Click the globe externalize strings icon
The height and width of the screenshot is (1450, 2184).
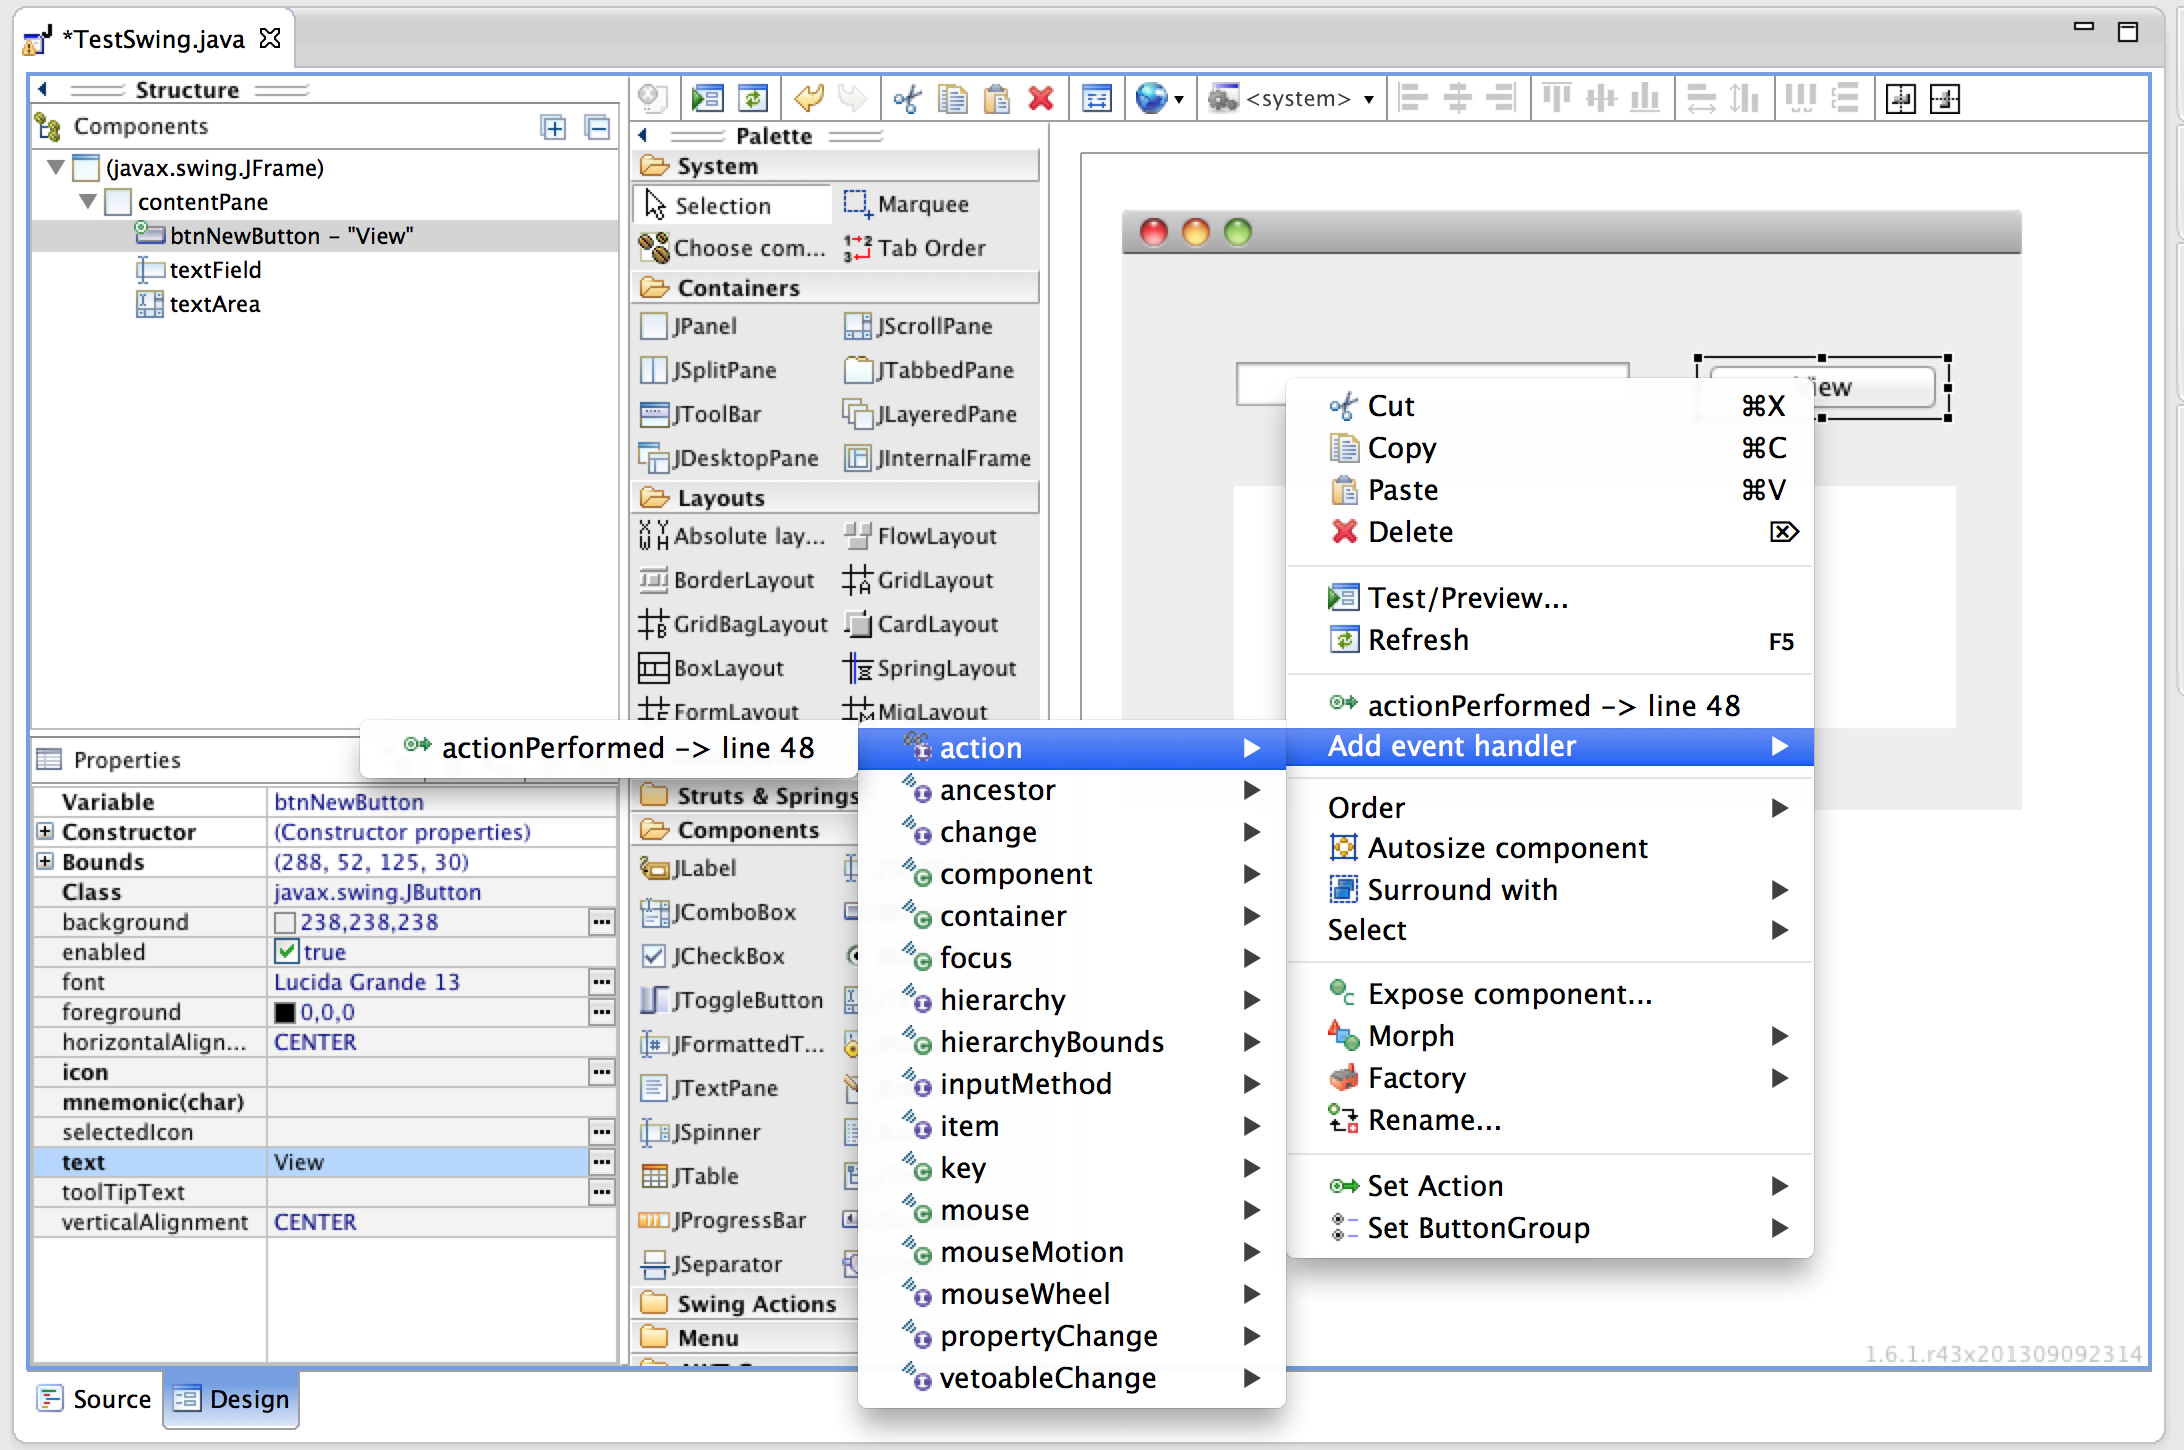click(x=1151, y=98)
